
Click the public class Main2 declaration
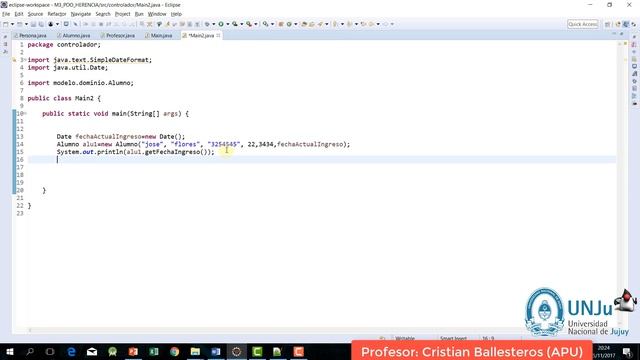(x=64, y=98)
